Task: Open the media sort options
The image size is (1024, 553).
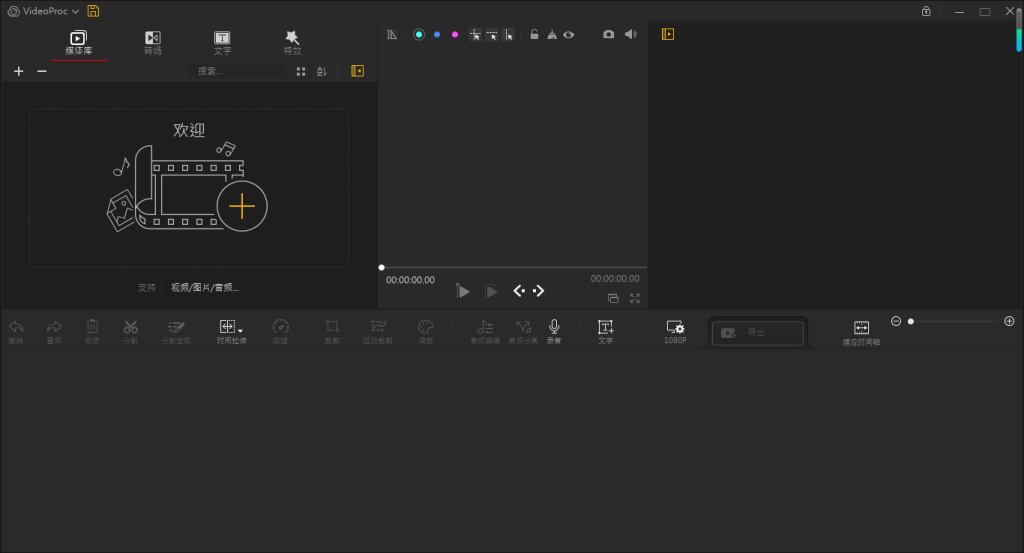Action: click(321, 71)
